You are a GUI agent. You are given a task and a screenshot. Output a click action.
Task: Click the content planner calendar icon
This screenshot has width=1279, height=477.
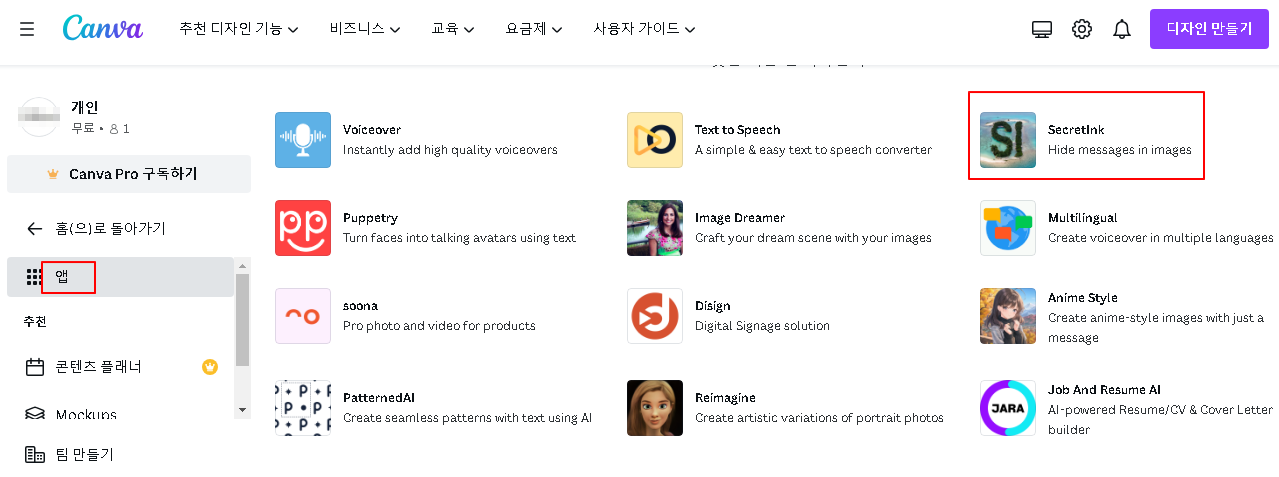[35, 367]
